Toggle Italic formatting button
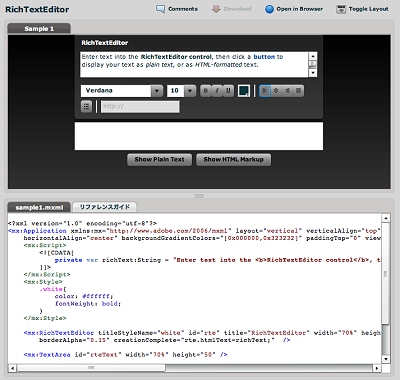 (x=217, y=91)
